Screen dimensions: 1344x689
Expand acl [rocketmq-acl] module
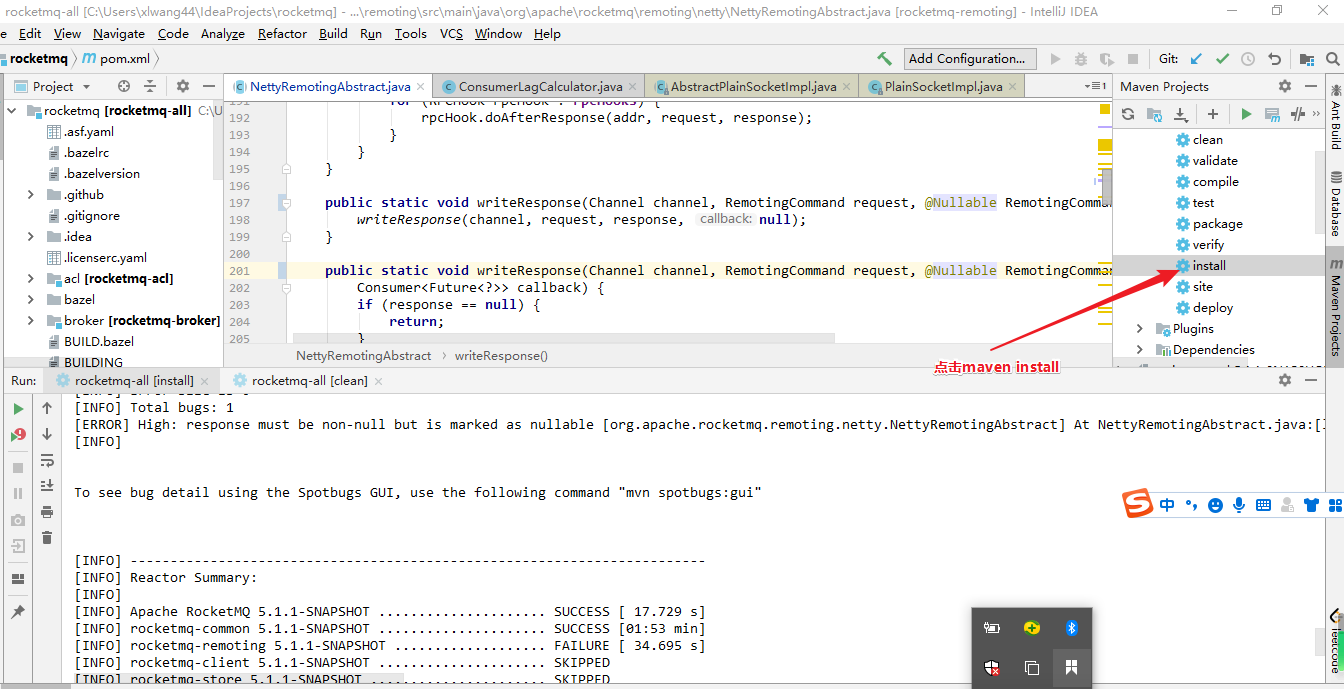[x=31, y=278]
